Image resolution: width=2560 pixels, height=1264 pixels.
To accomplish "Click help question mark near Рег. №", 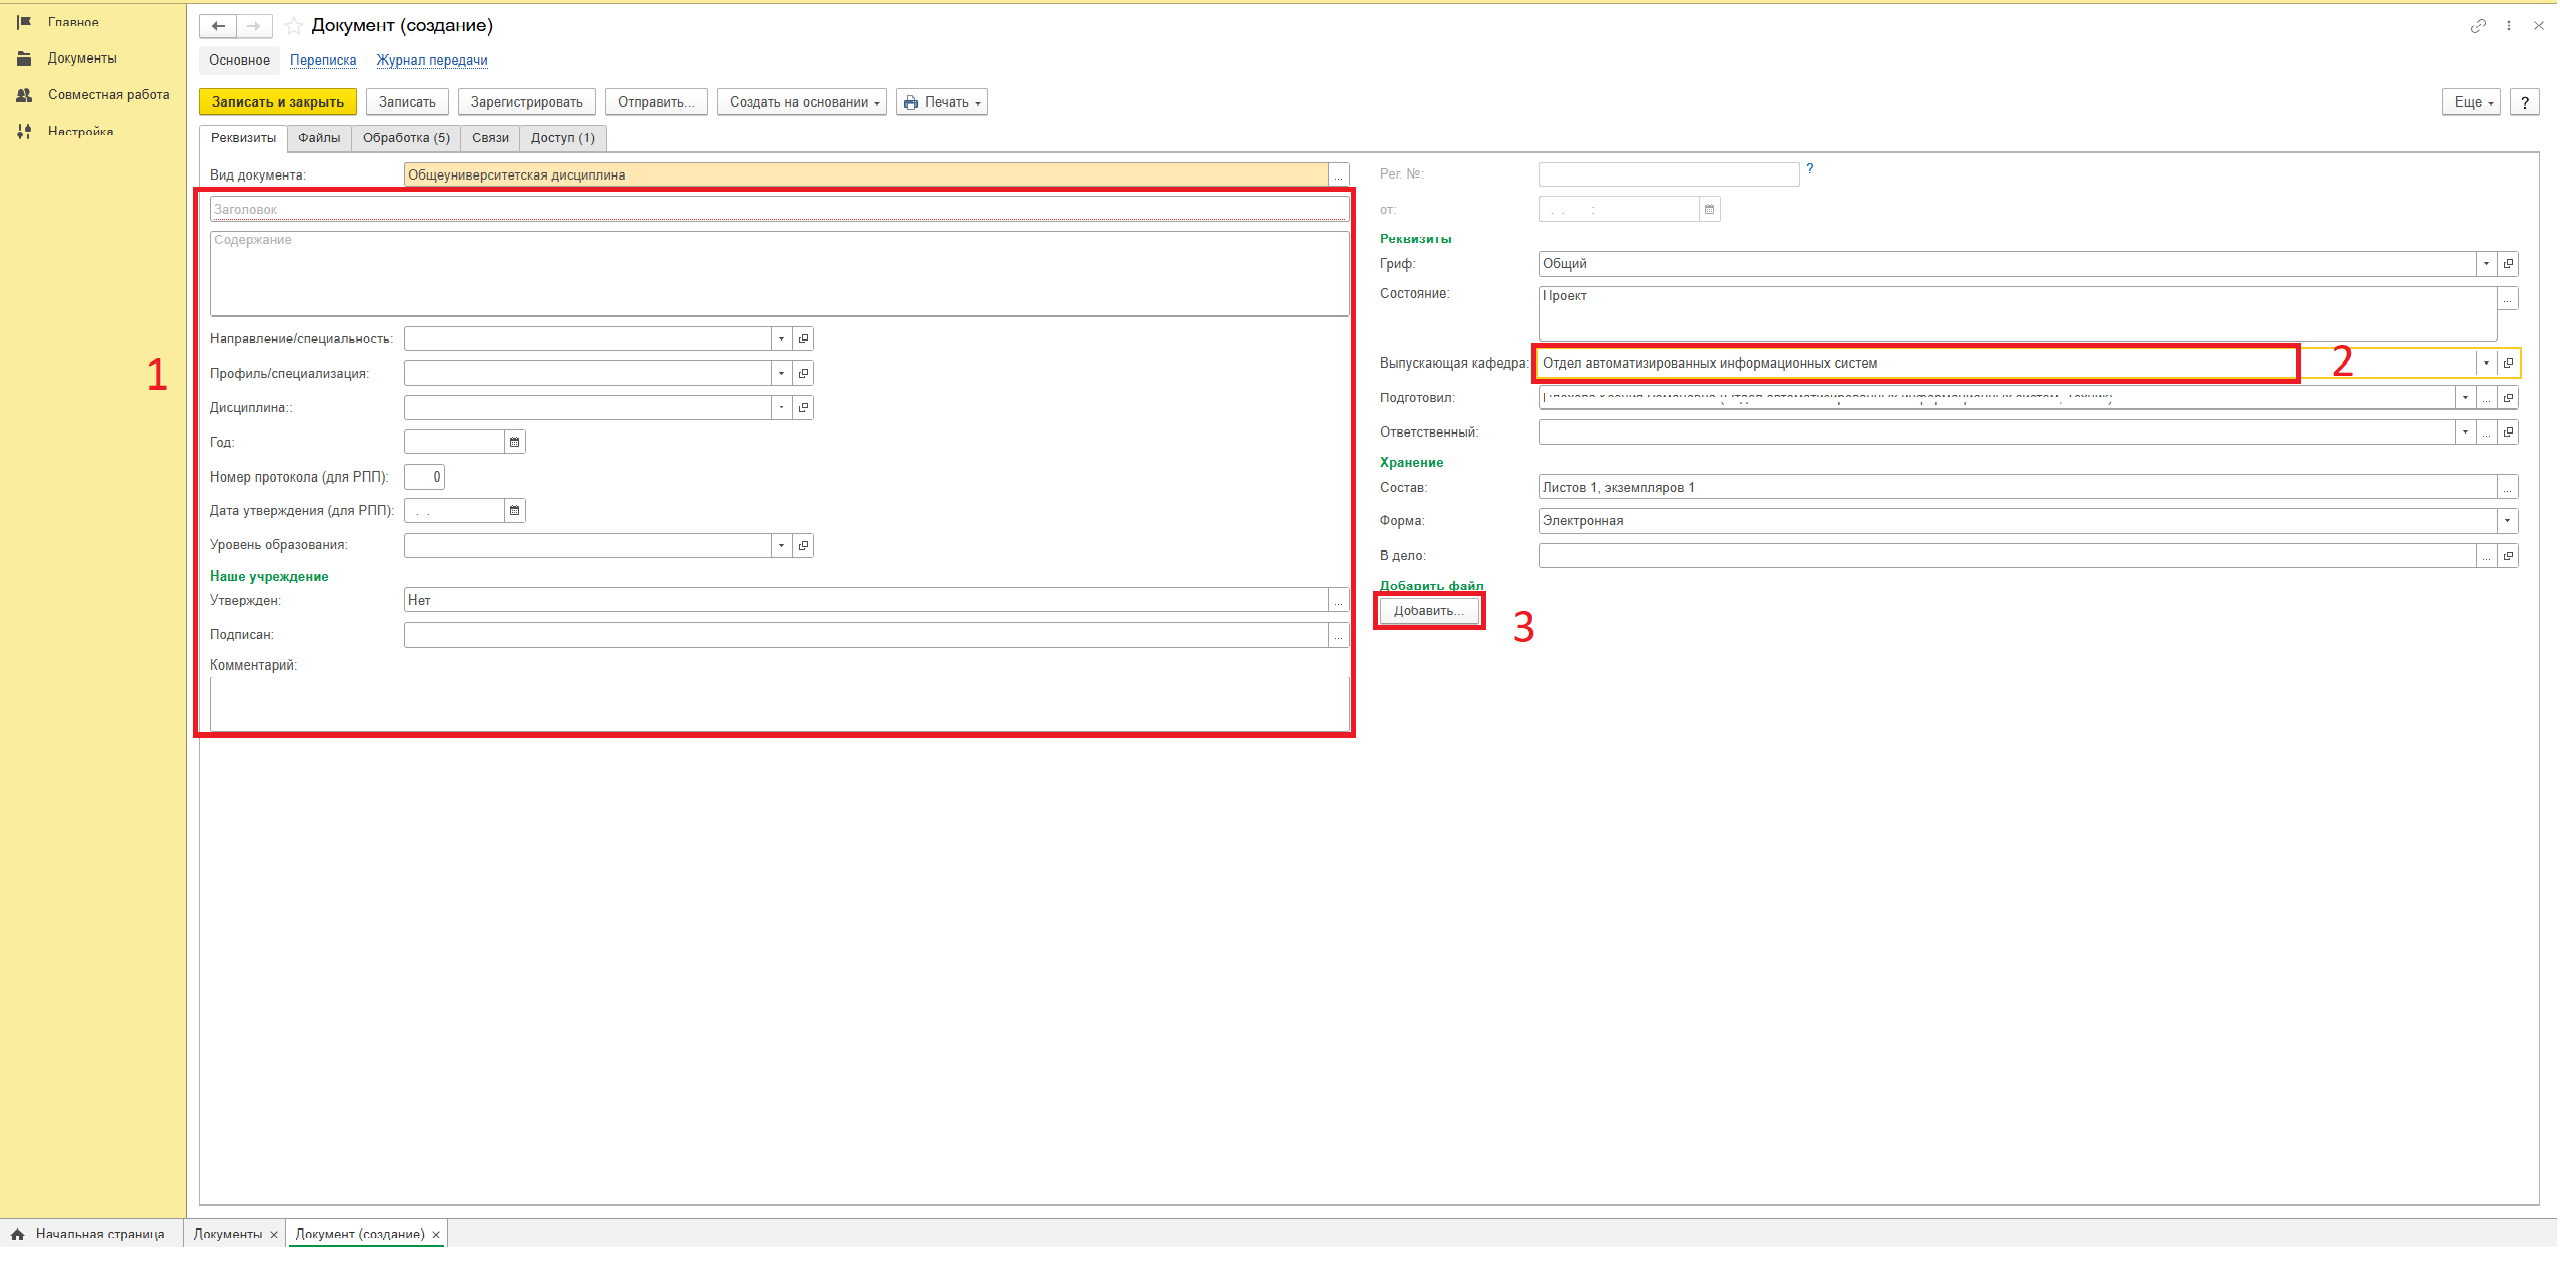I will pyautogui.click(x=1809, y=169).
